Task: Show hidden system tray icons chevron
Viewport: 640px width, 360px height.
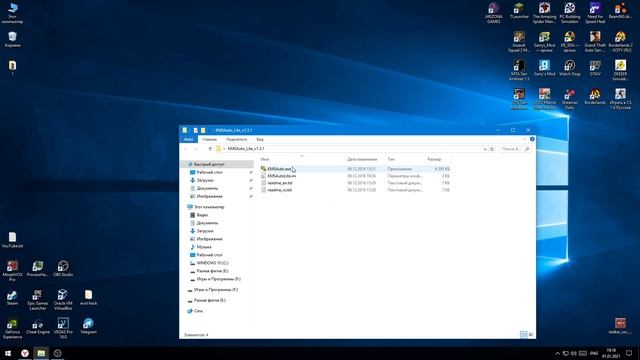Action: click(557, 353)
